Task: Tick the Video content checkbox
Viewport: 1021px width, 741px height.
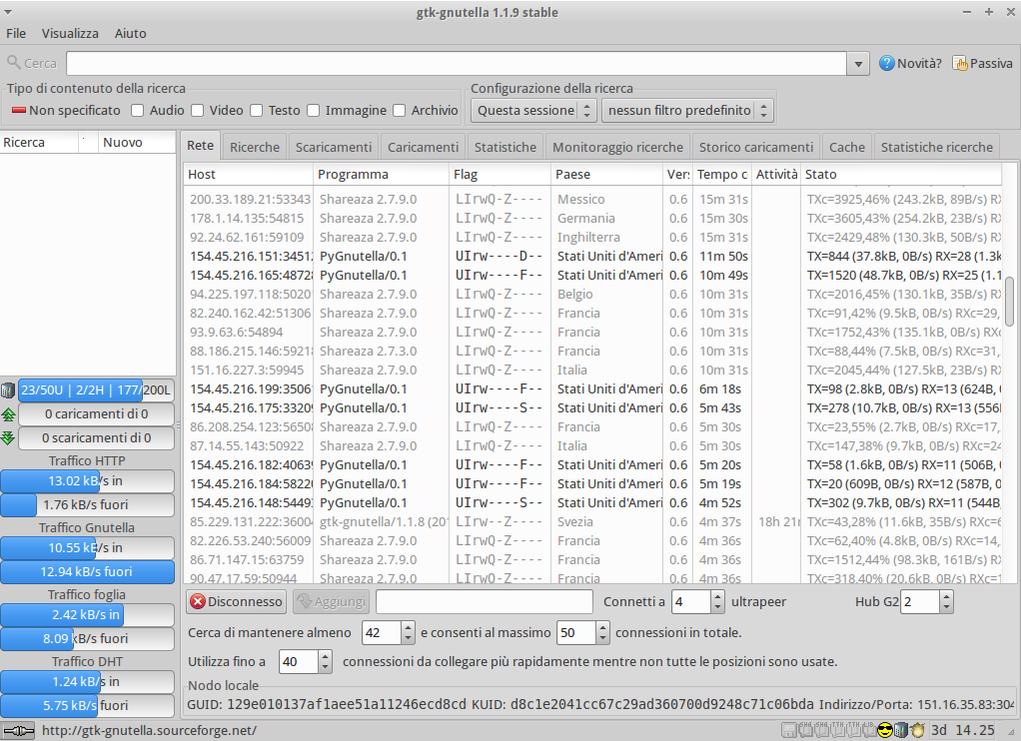Action: click(197, 111)
